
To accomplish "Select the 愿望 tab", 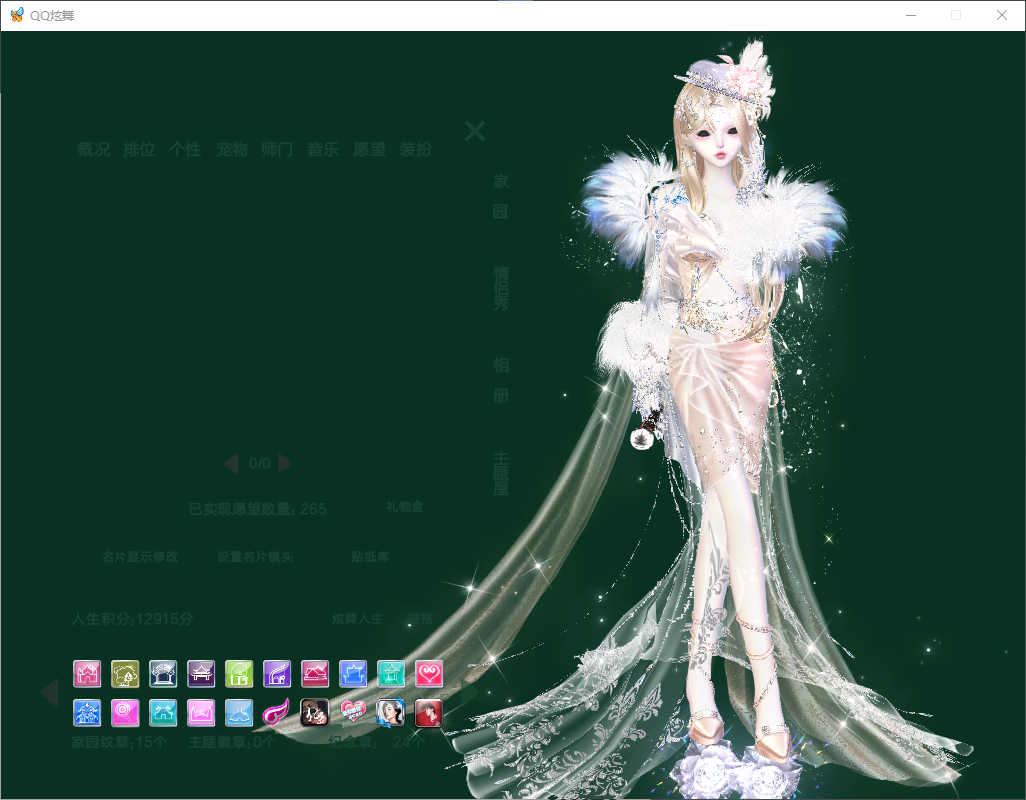I will (x=369, y=150).
